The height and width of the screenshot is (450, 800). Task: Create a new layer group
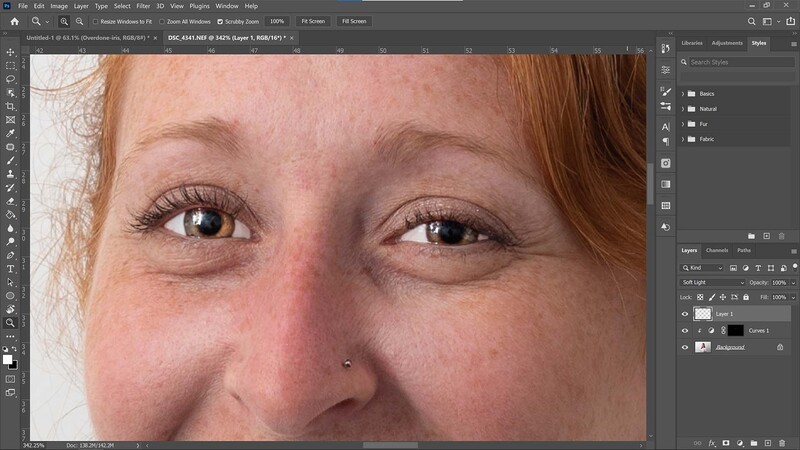(754, 443)
